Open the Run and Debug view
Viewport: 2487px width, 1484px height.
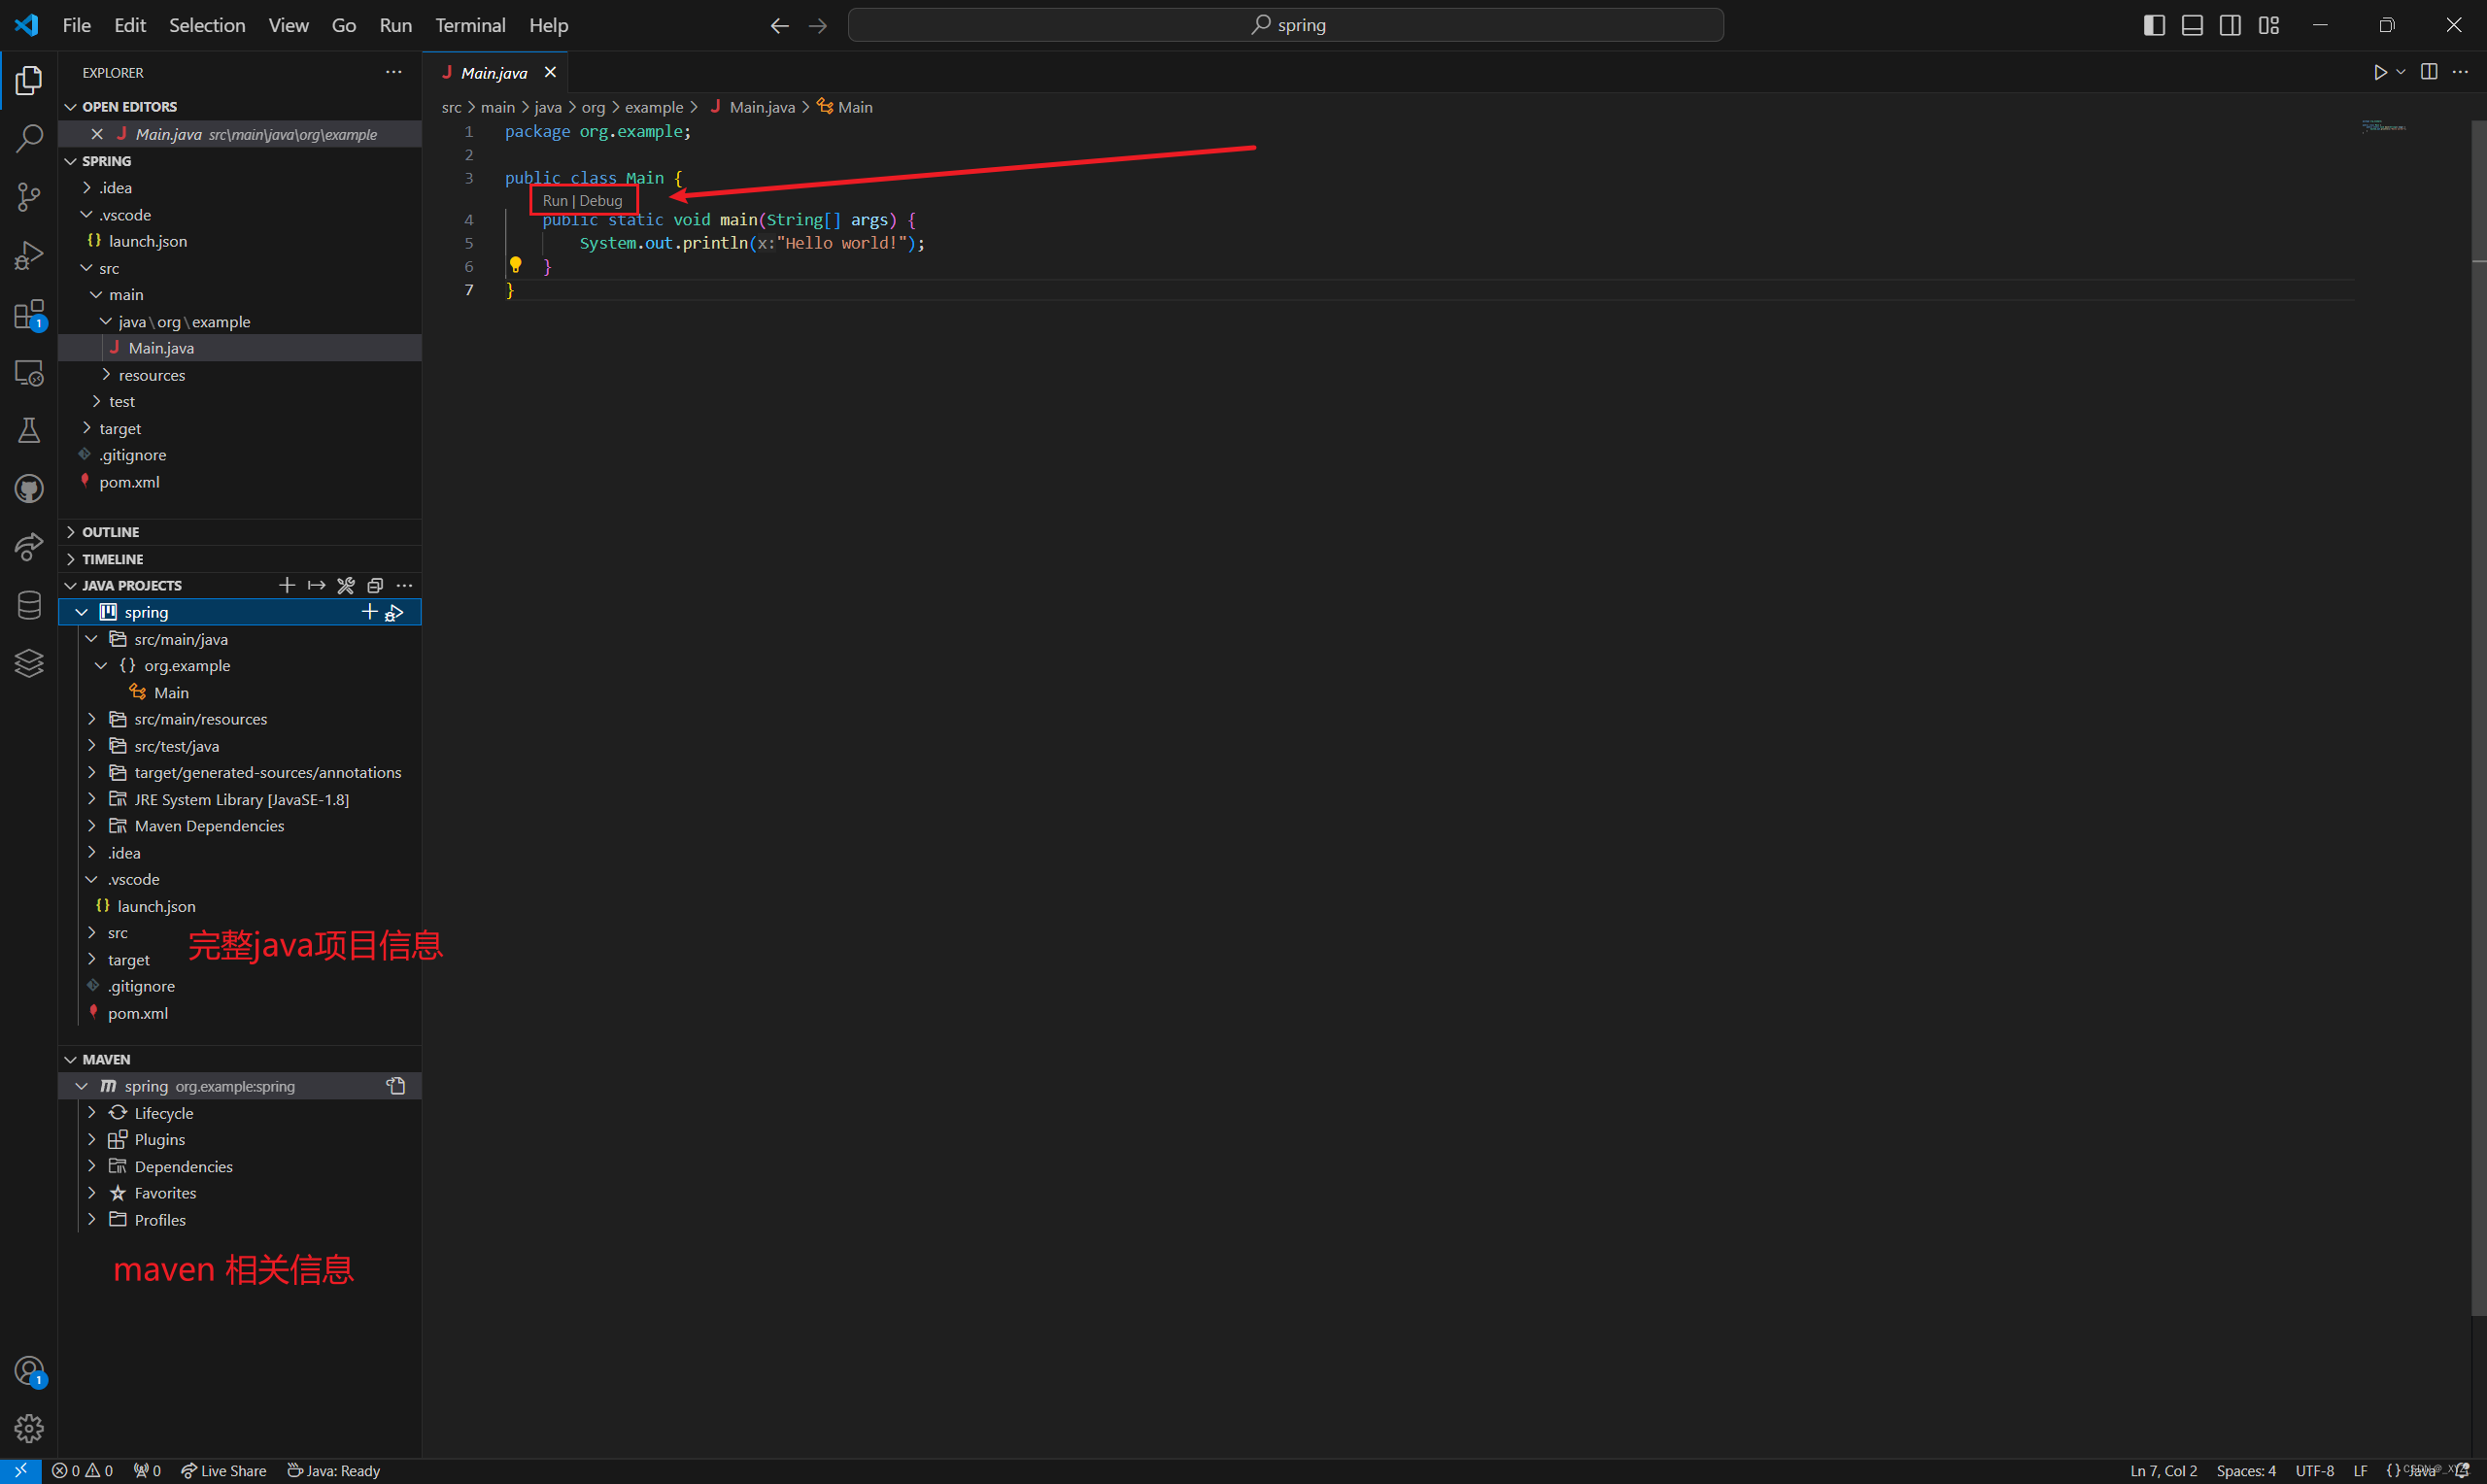(29, 256)
